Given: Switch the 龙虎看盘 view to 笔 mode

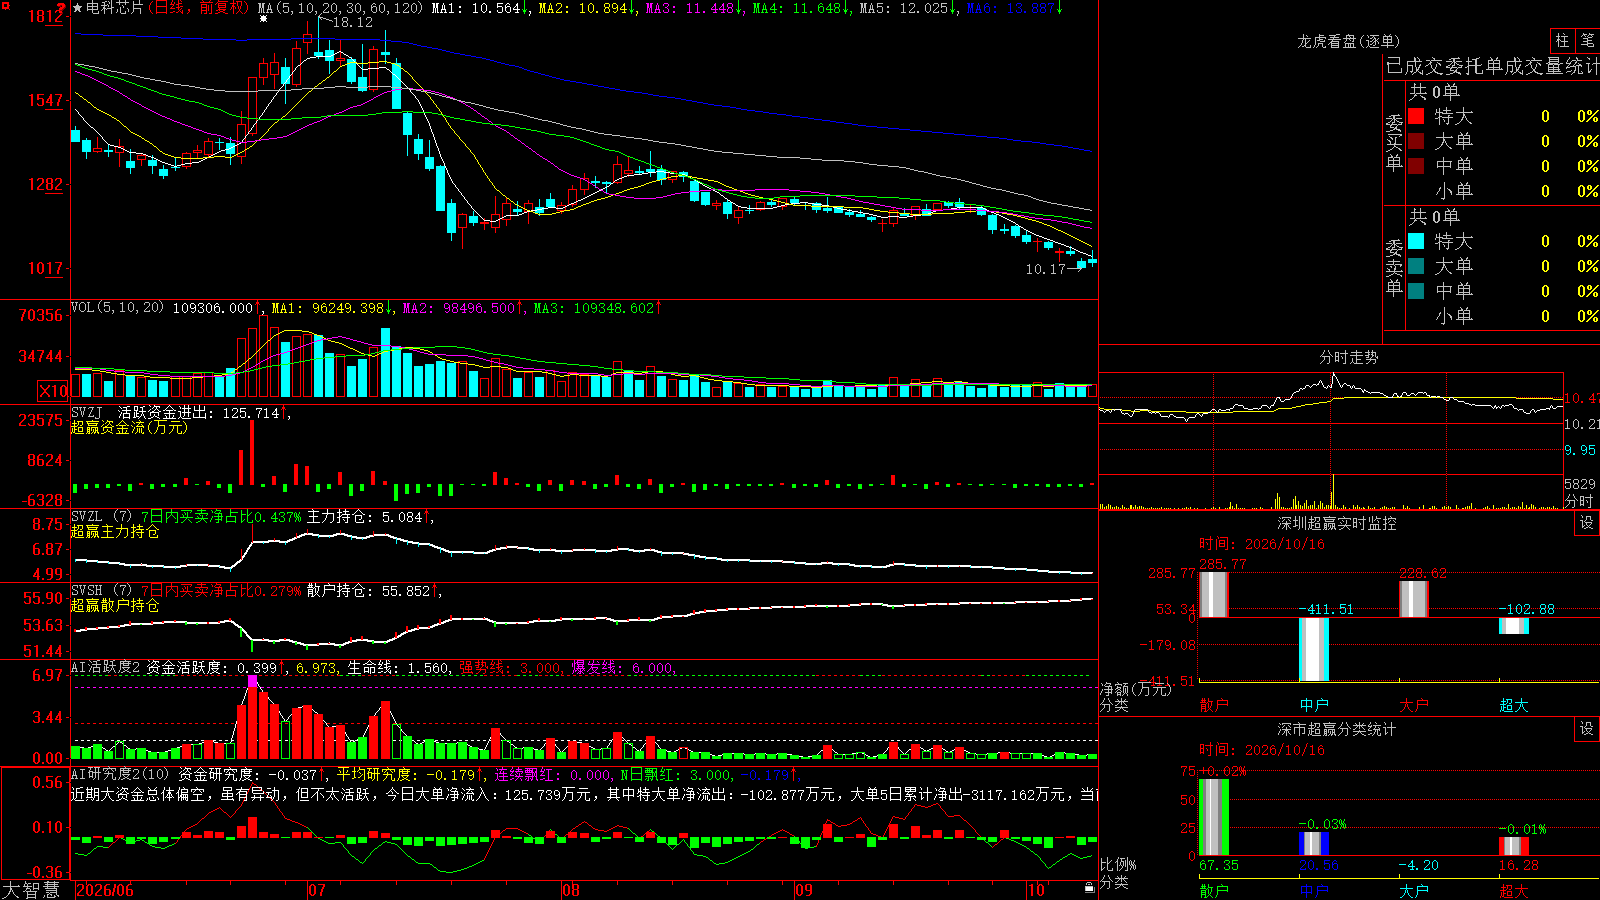Looking at the screenshot, I should pos(1588,41).
